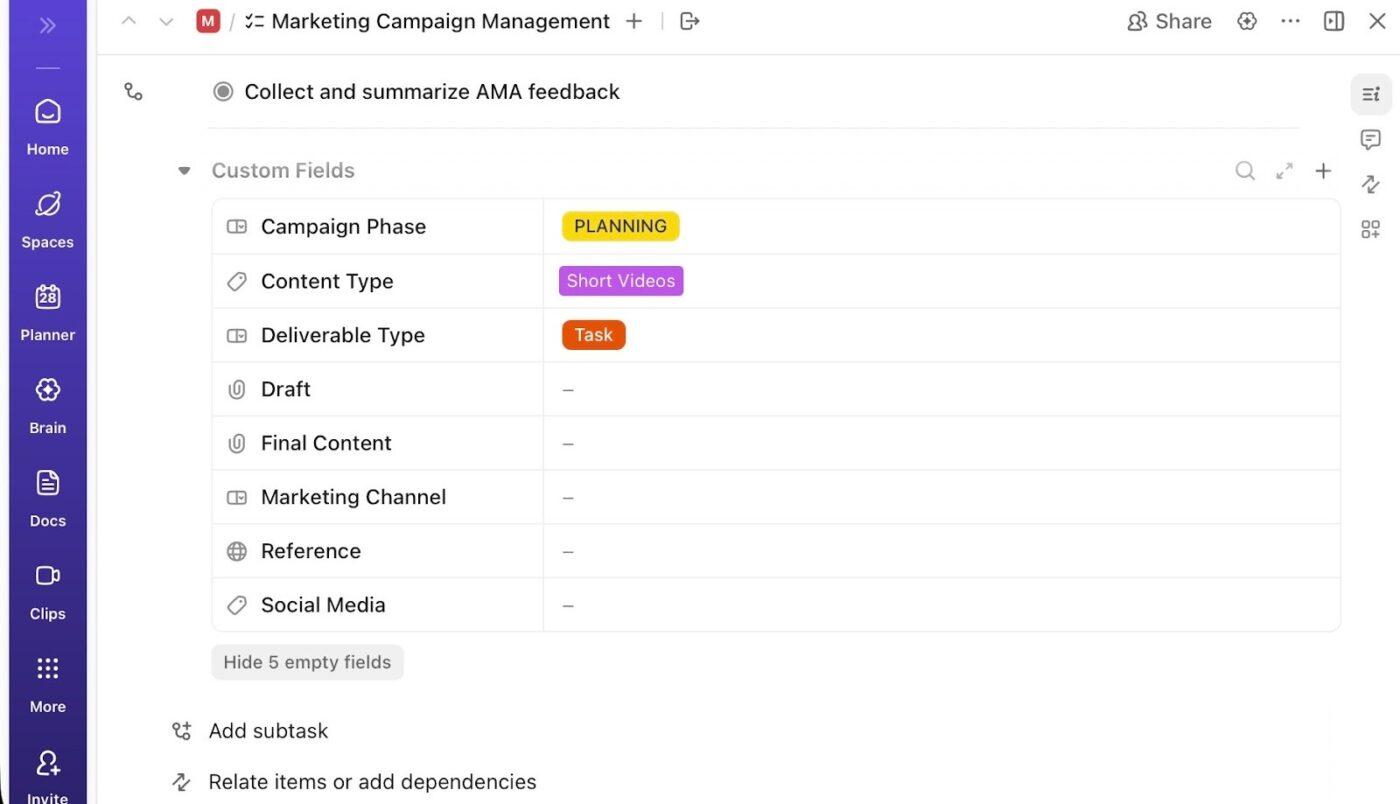Image resolution: width=1400 pixels, height=804 pixels.
Task: Open the PLANNING campaign phase dropdown
Action: pyautogui.click(x=619, y=226)
